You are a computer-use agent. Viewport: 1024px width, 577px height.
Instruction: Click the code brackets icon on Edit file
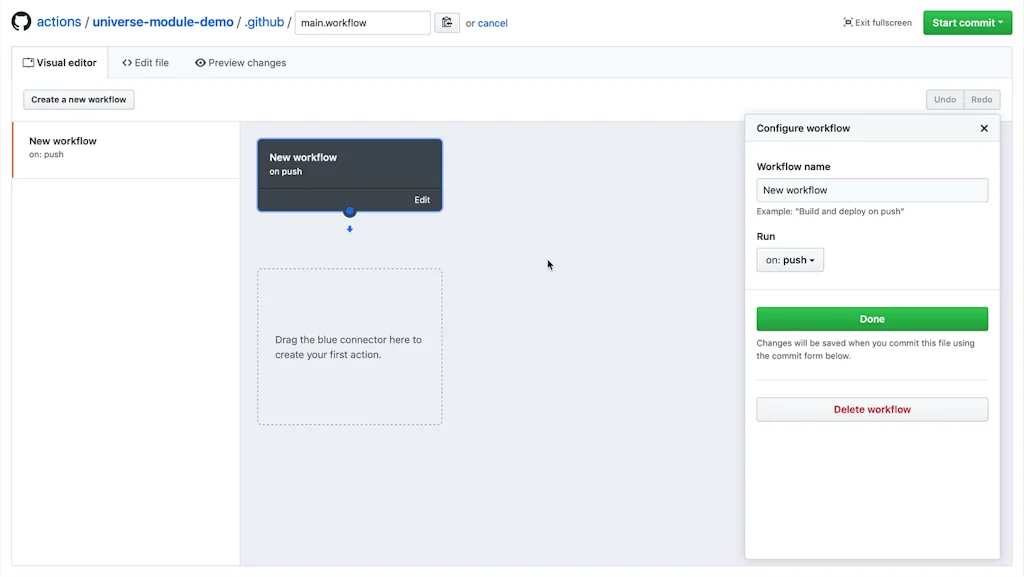[129, 62]
